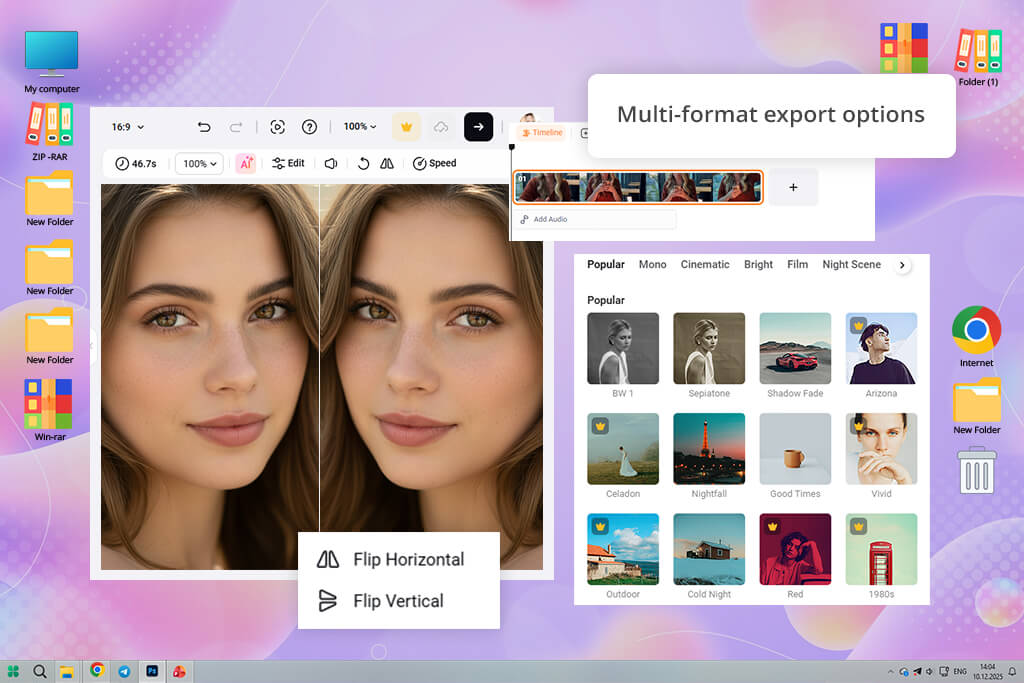Apply the BW 1 filter

623,349
